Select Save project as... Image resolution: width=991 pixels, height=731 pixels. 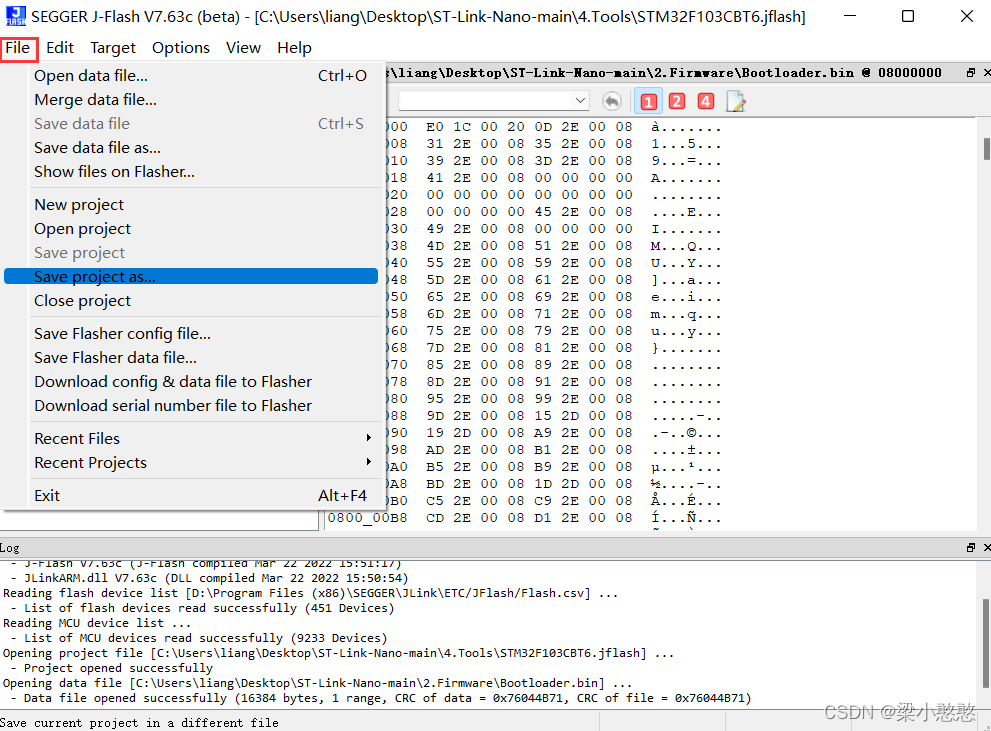[x=191, y=277]
